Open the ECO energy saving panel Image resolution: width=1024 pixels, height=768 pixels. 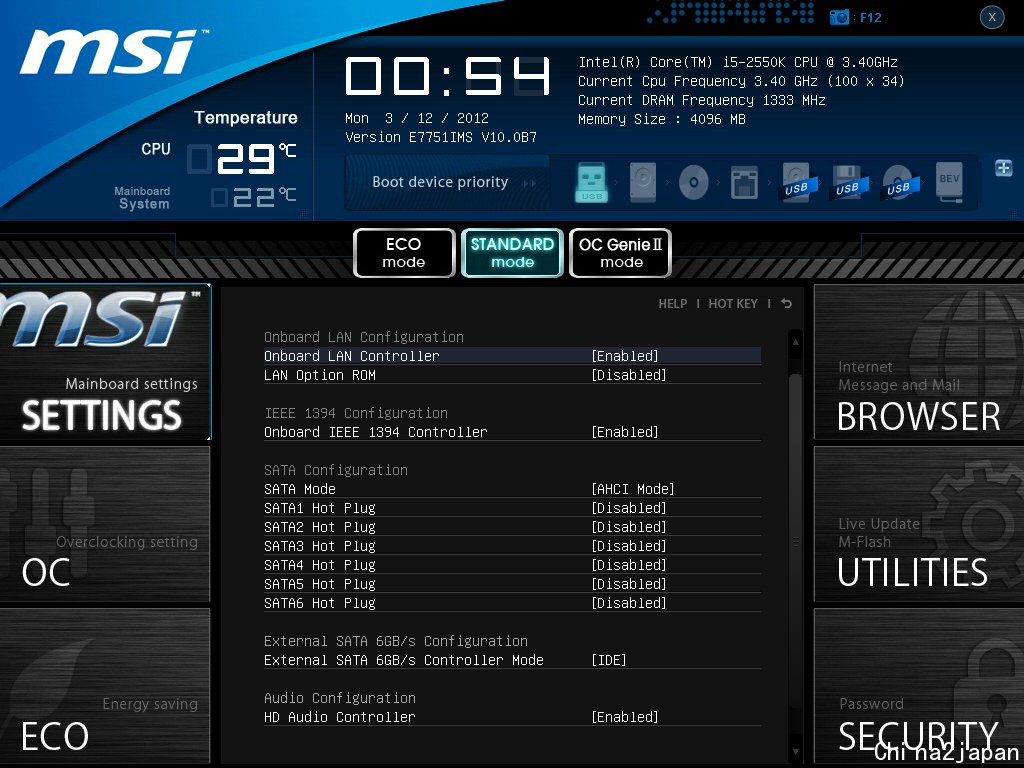point(105,686)
